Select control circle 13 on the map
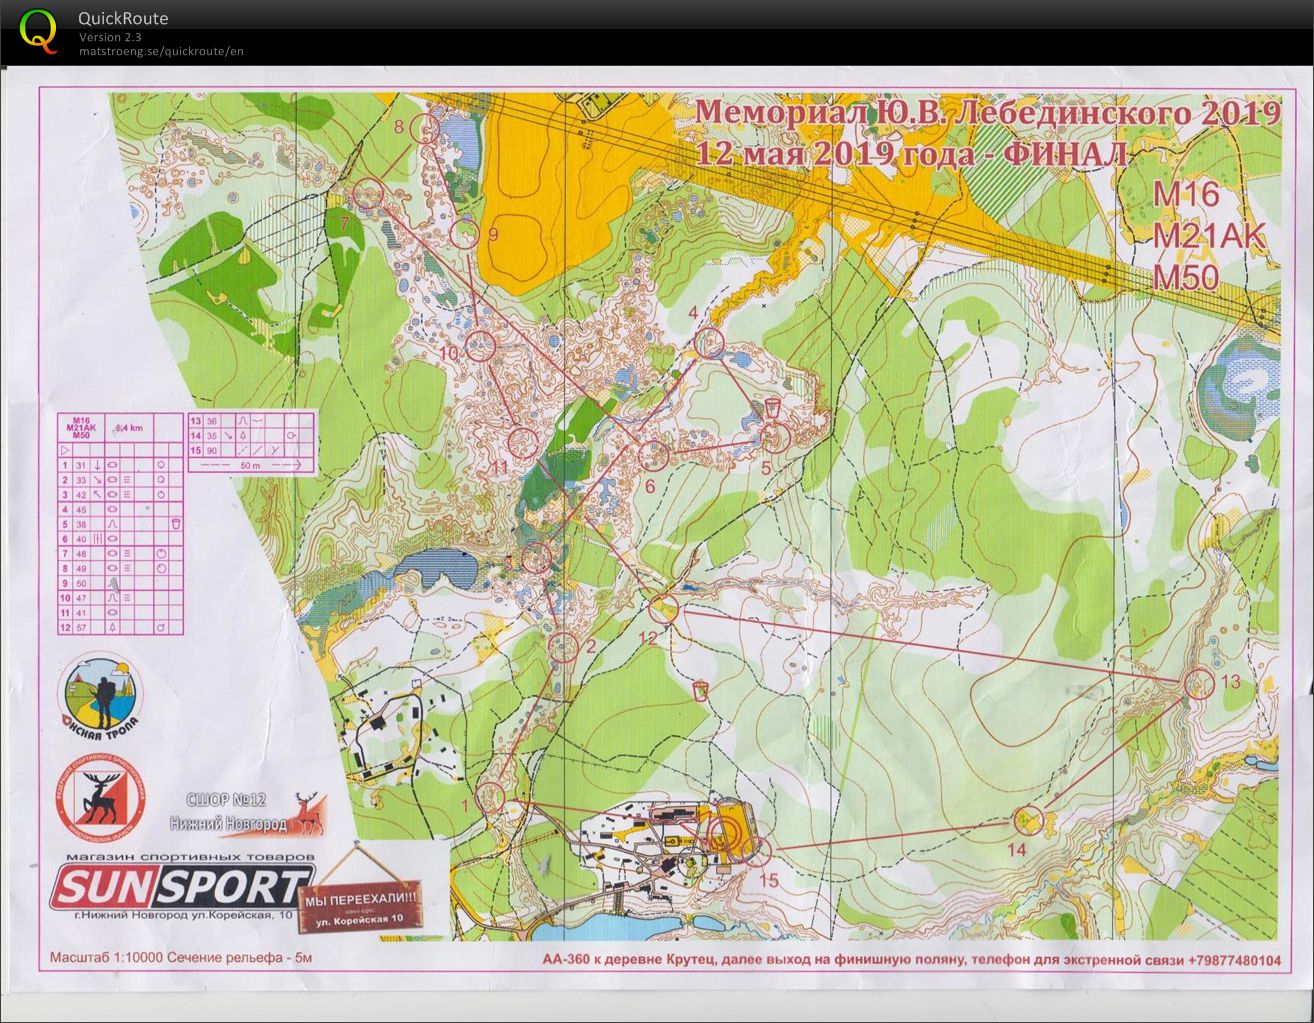Viewport: 1314px width, 1023px height. point(1198,684)
